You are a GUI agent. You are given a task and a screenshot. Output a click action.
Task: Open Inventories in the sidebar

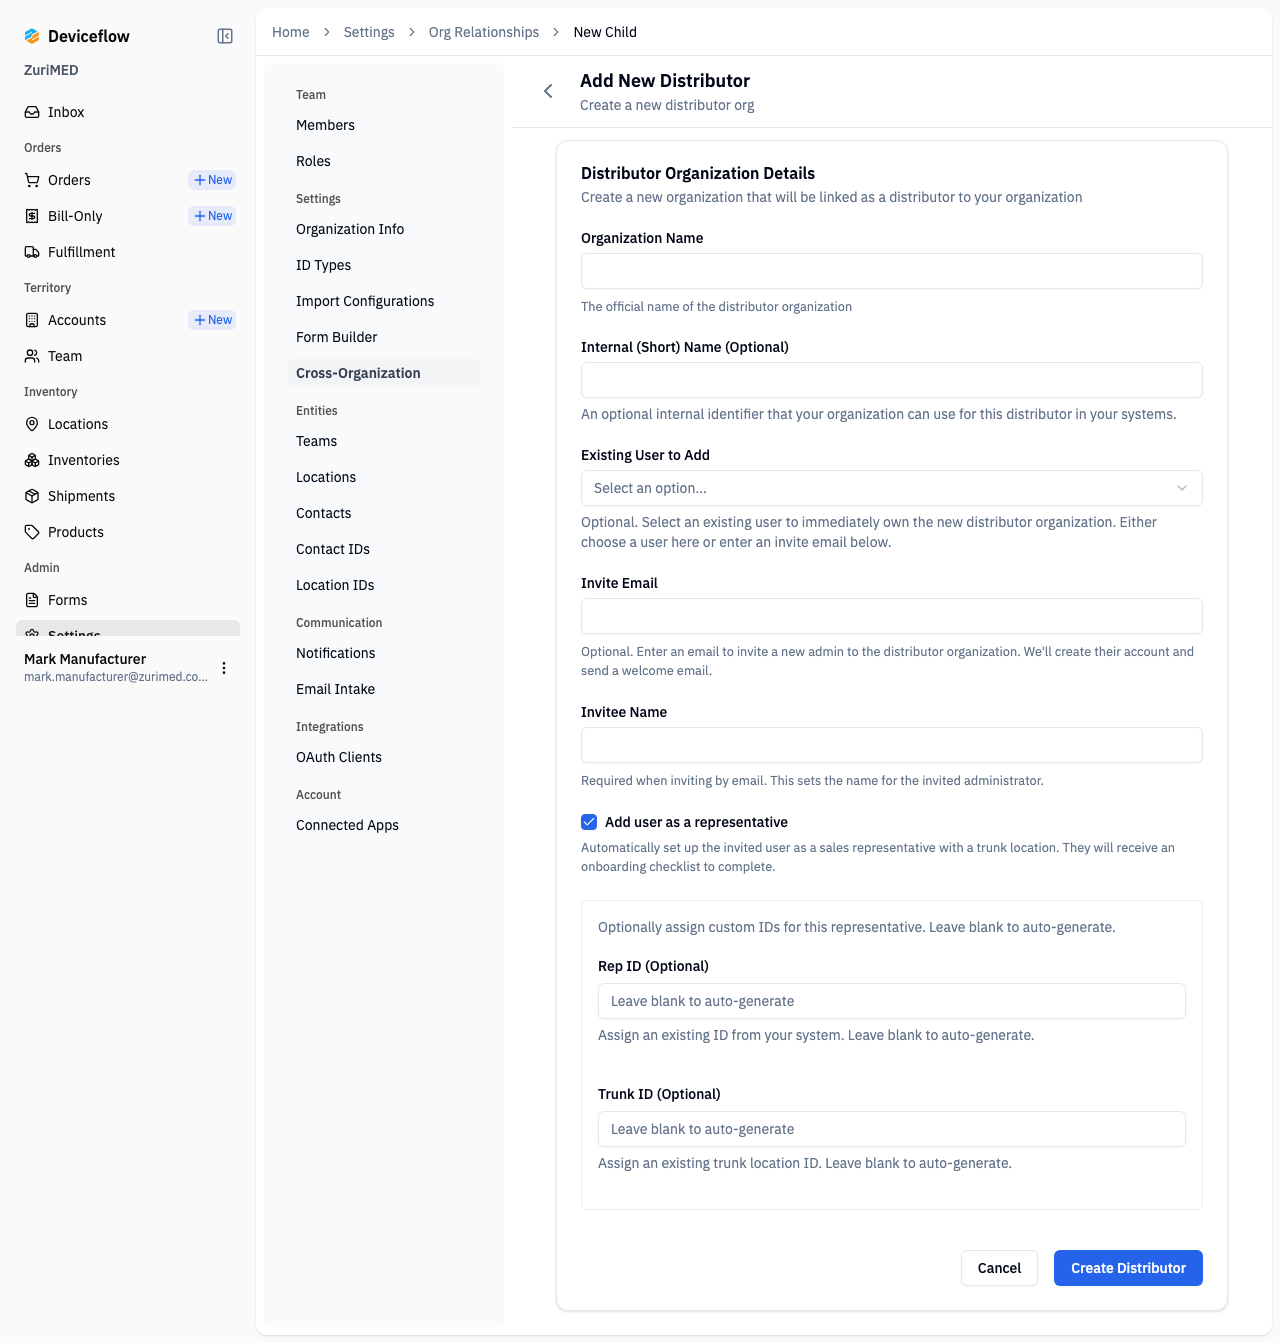pyautogui.click(x=128, y=460)
